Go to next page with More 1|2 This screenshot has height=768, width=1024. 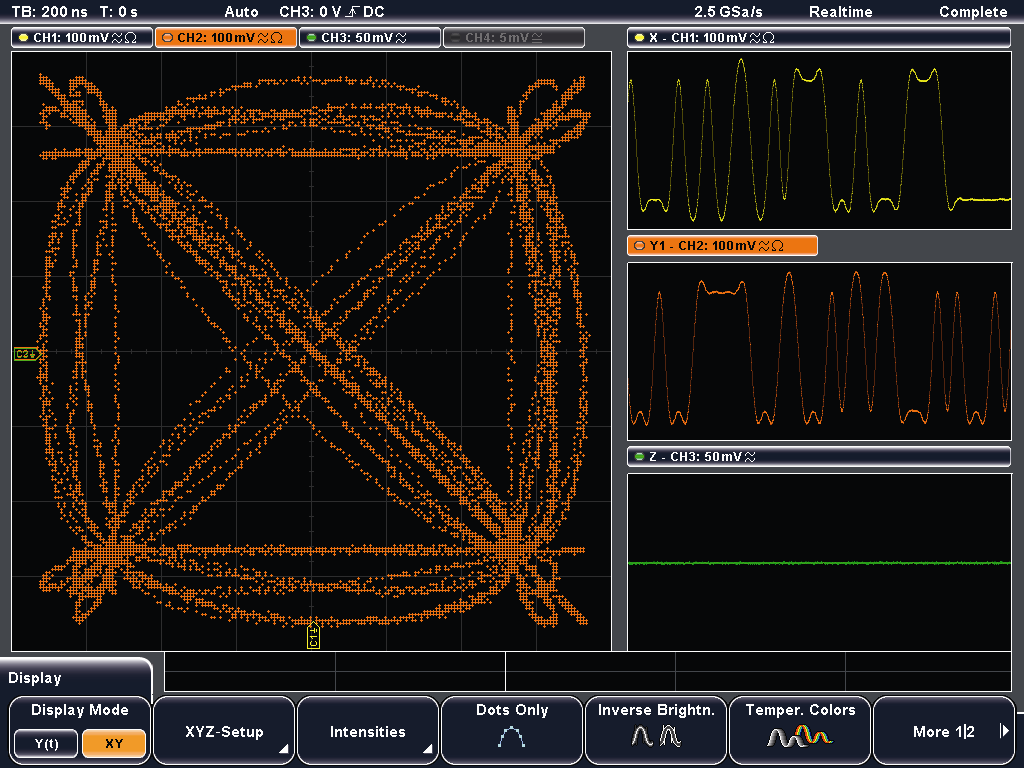pyautogui.click(x=943, y=732)
